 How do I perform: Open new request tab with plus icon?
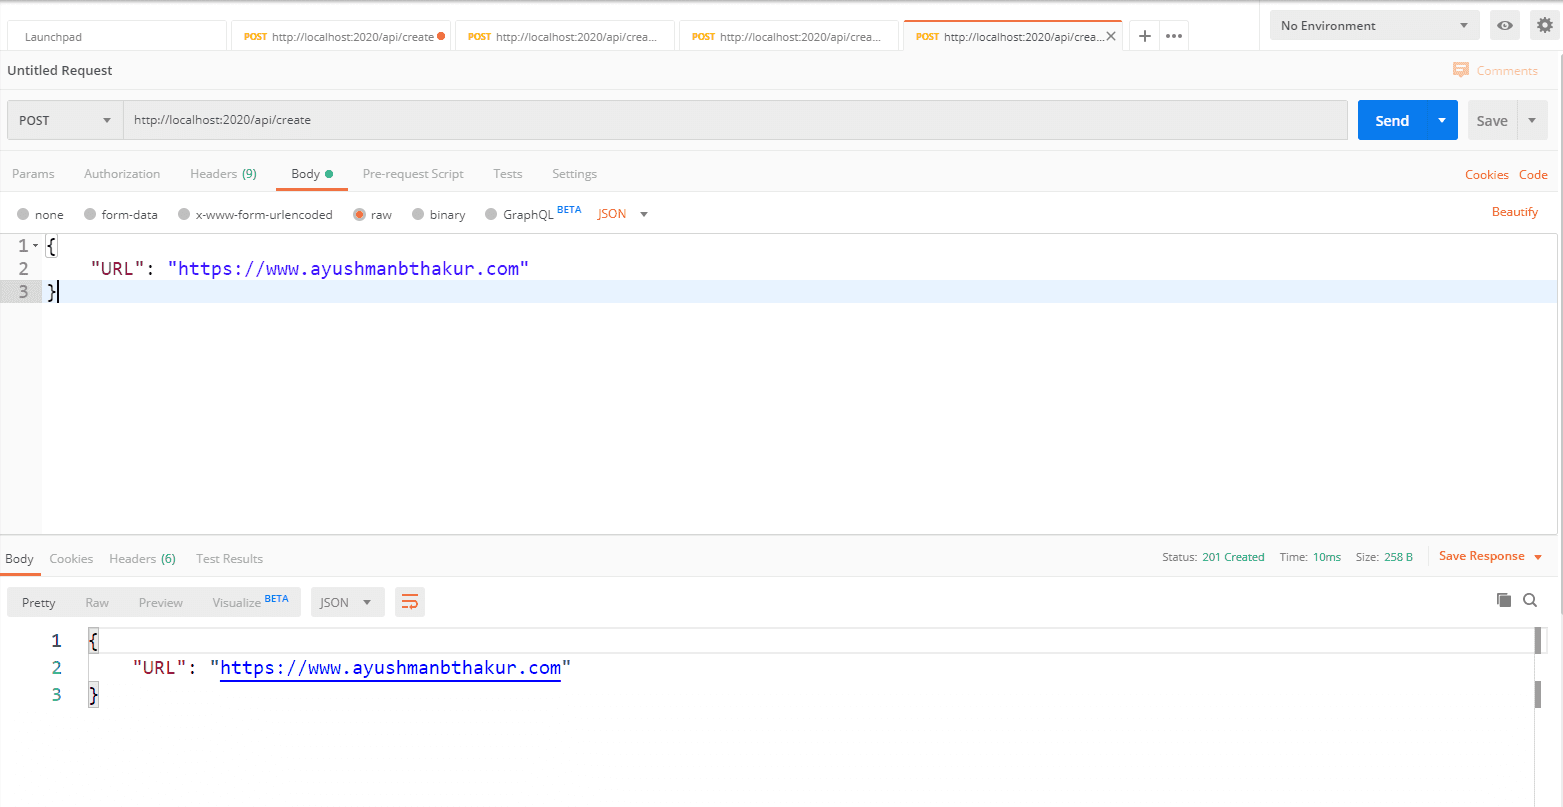coord(1145,36)
